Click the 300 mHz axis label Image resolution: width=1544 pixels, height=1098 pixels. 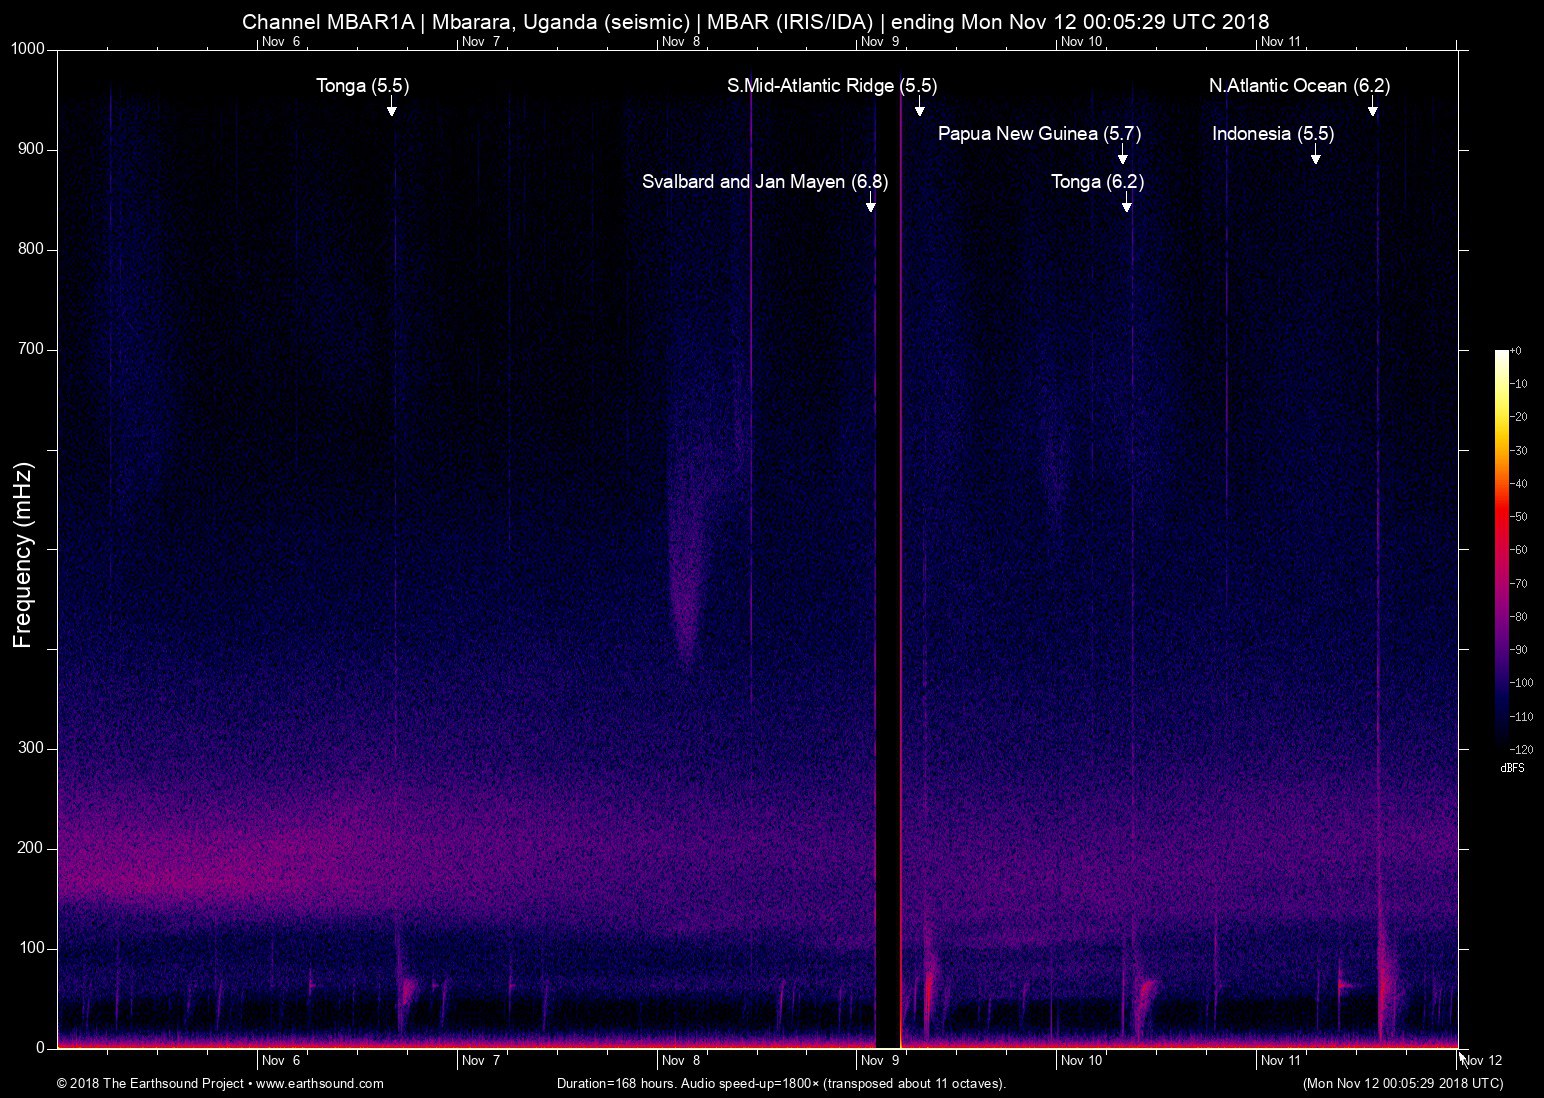coord(30,746)
